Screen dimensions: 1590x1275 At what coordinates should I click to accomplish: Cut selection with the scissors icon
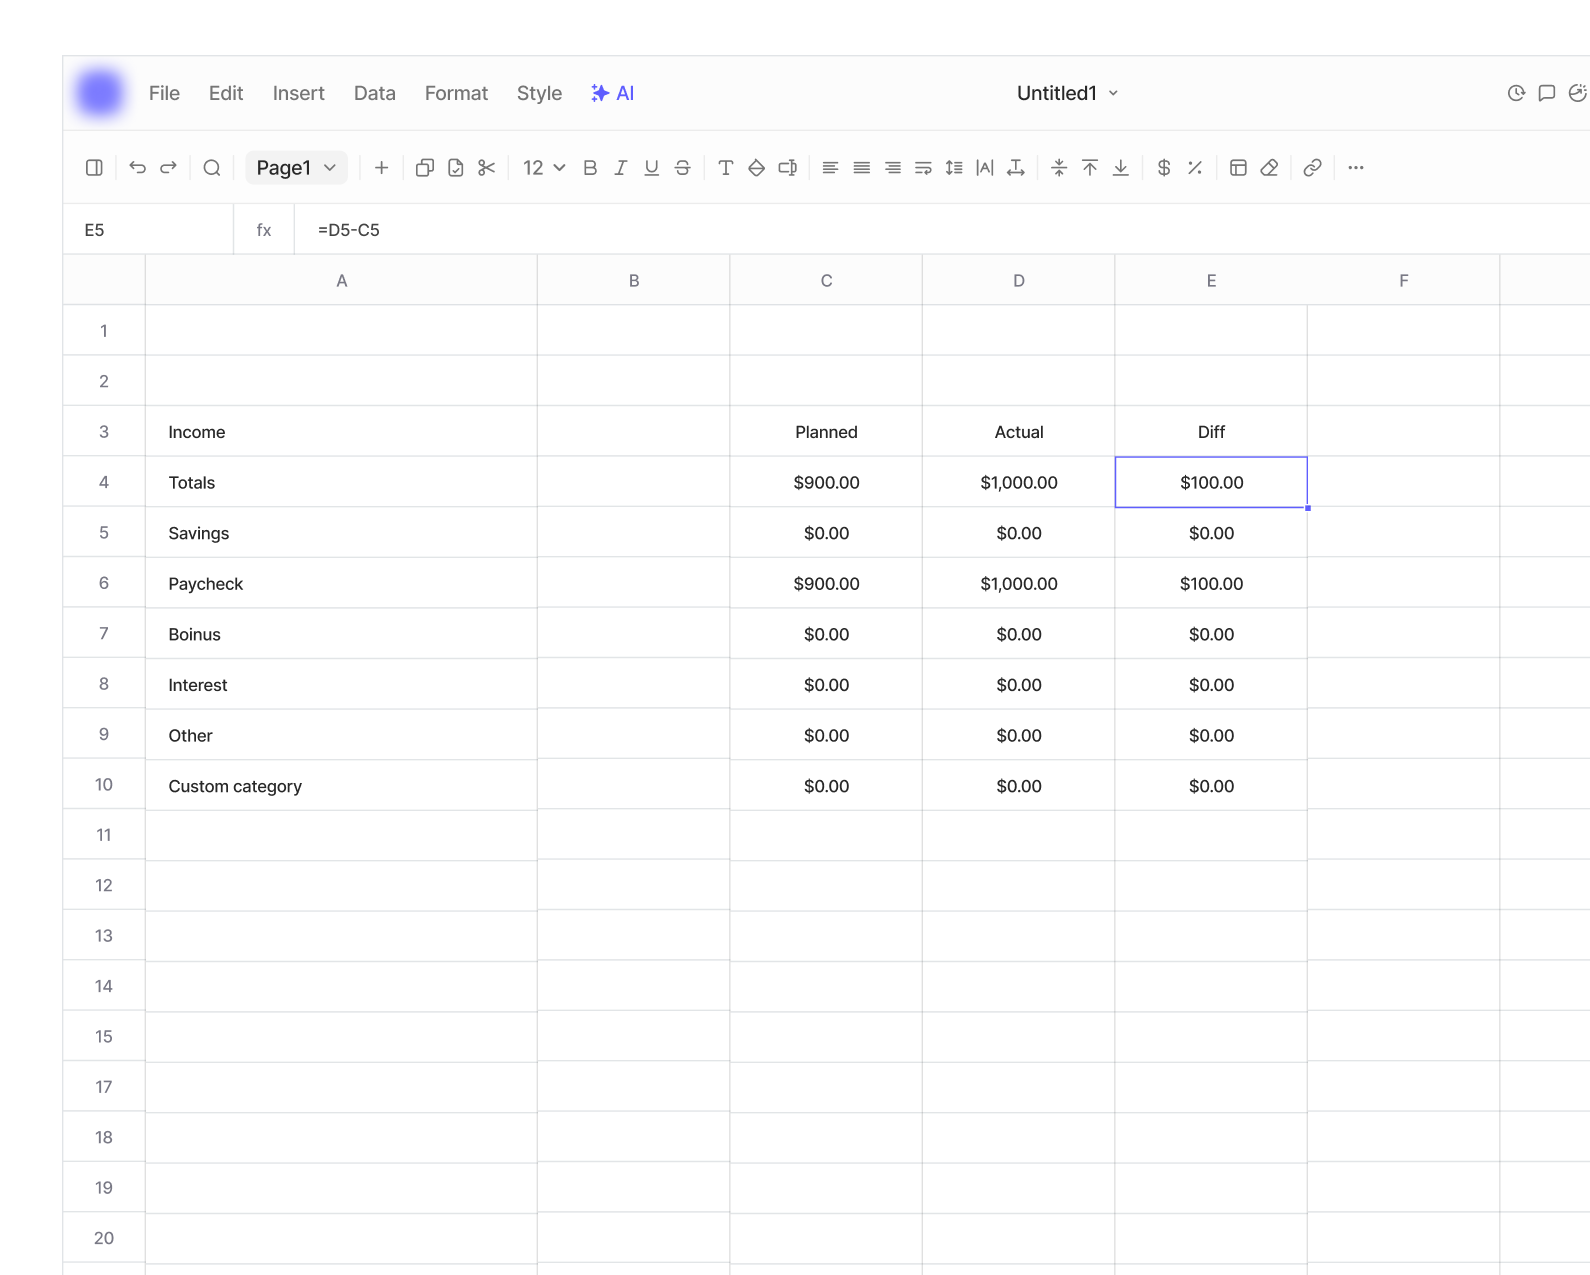pyautogui.click(x=487, y=168)
